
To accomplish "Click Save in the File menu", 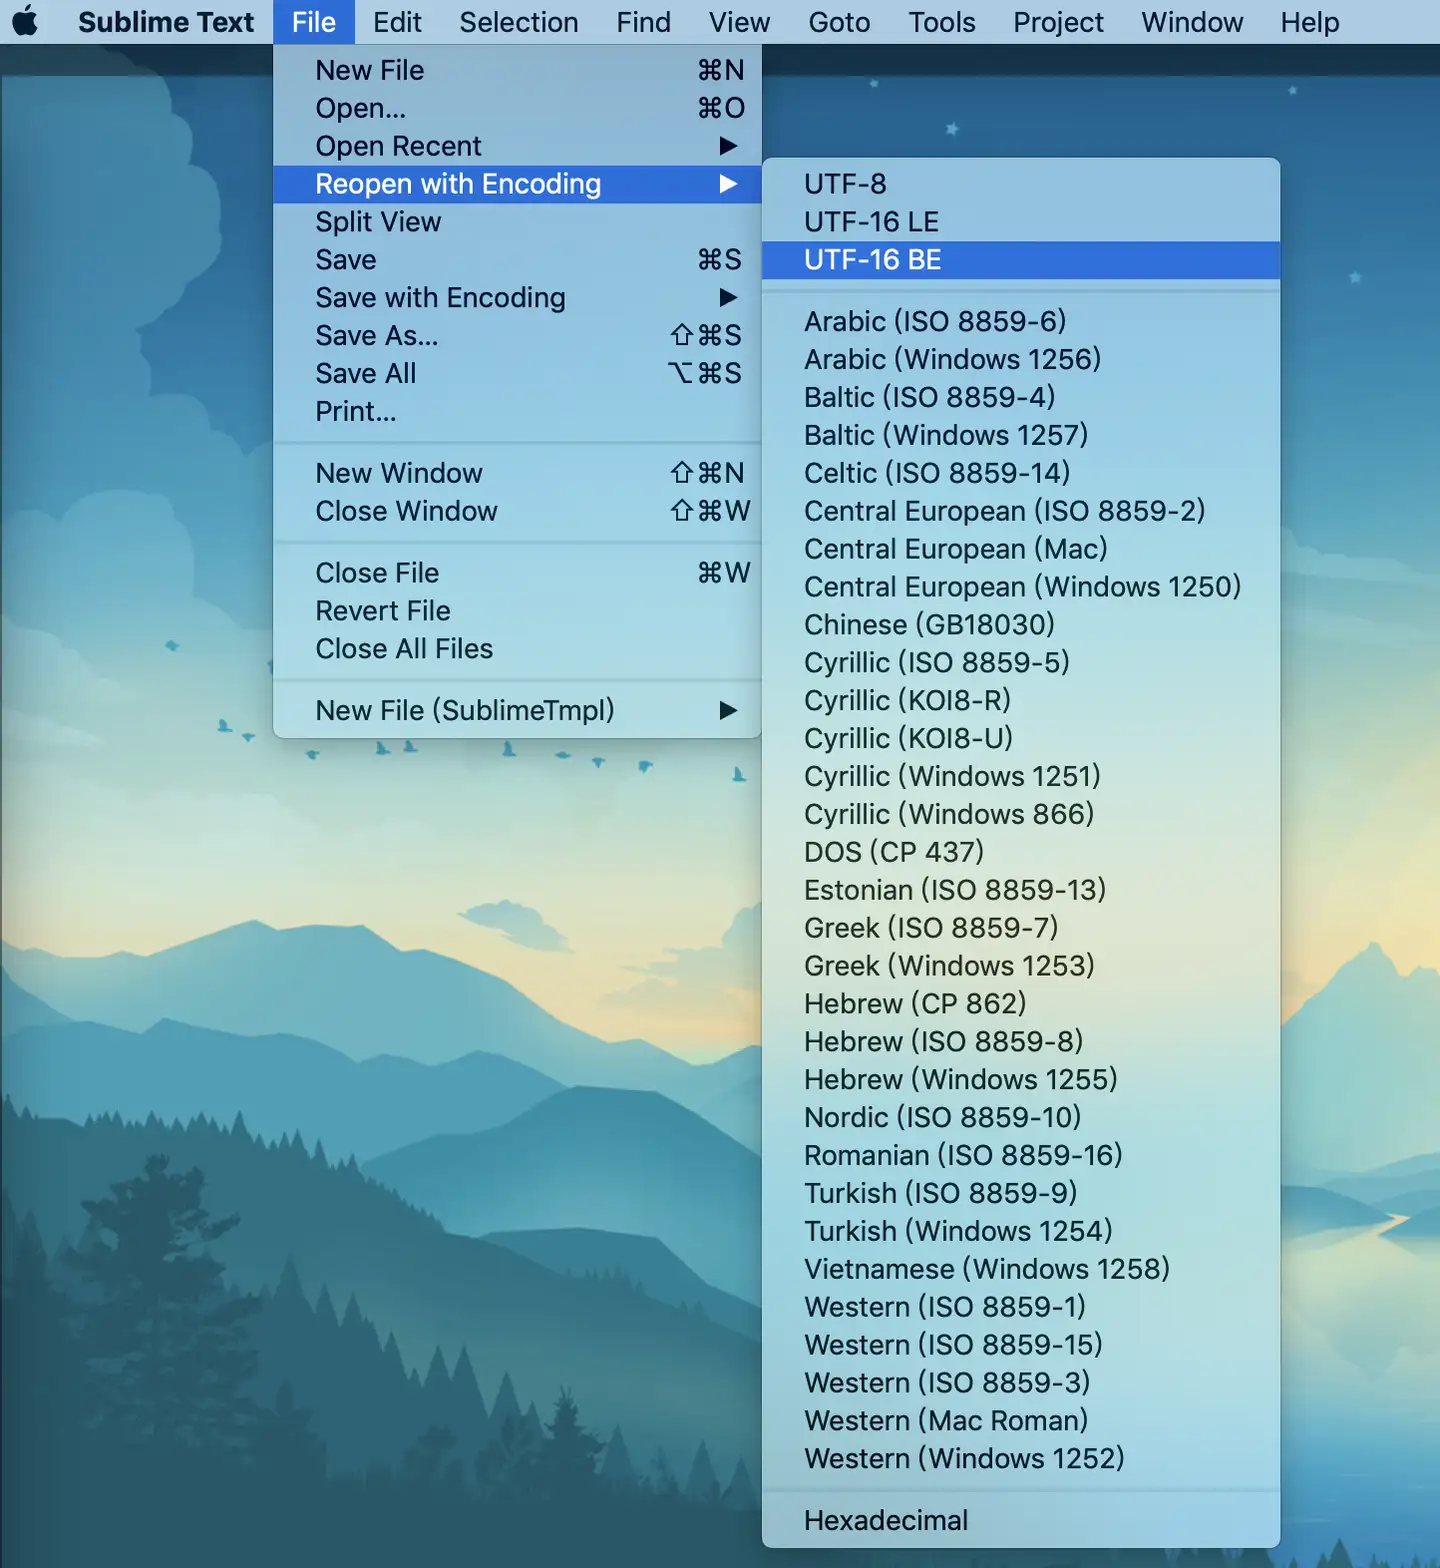I will click(517, 260).
